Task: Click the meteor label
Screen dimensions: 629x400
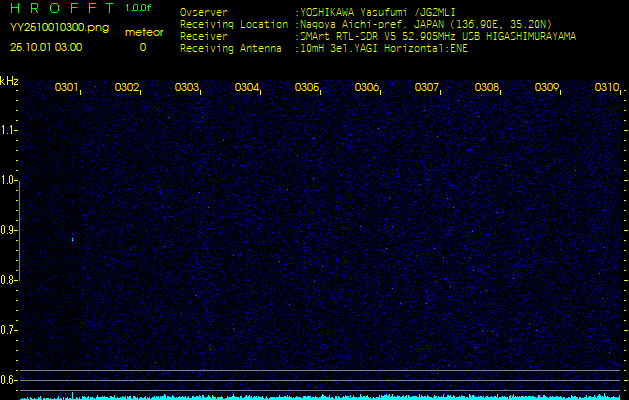Action: (x=144, y=32)
